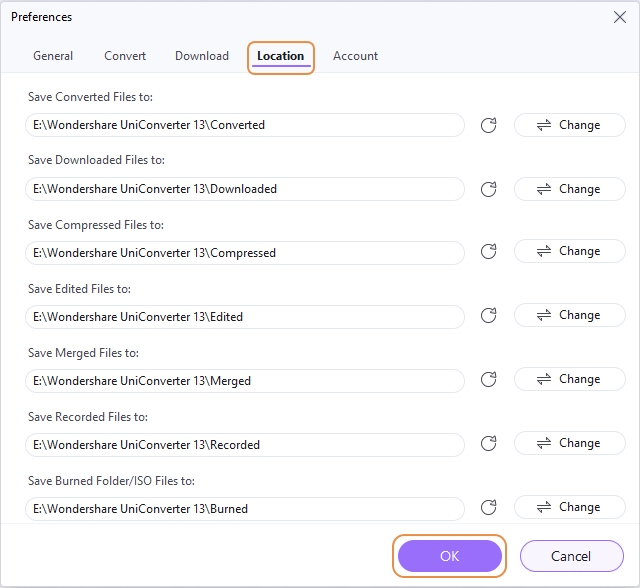Open the Convert tab
640x588 pixels.
(125, 56)
